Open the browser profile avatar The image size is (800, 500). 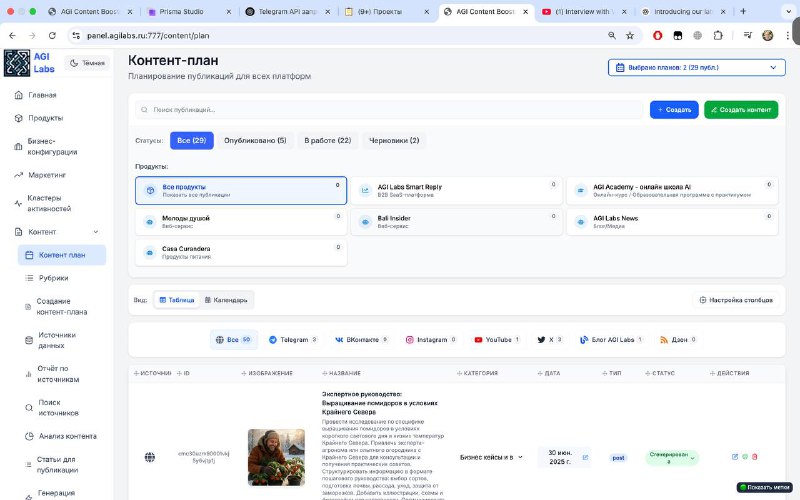767,35
